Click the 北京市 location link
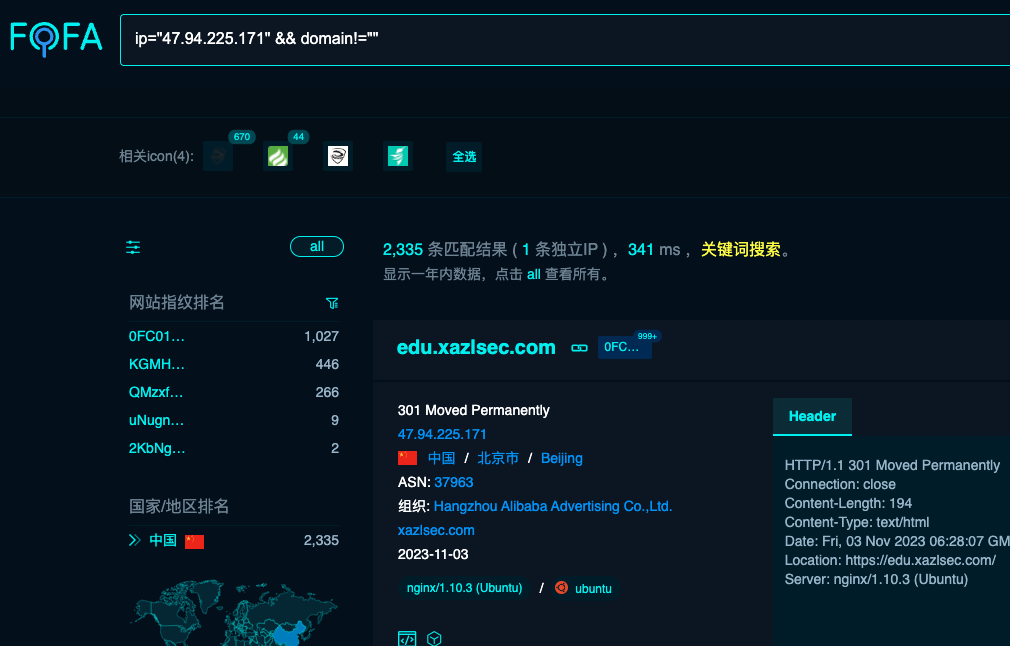This screenshot has height=646, width=1010. (498, 458)
